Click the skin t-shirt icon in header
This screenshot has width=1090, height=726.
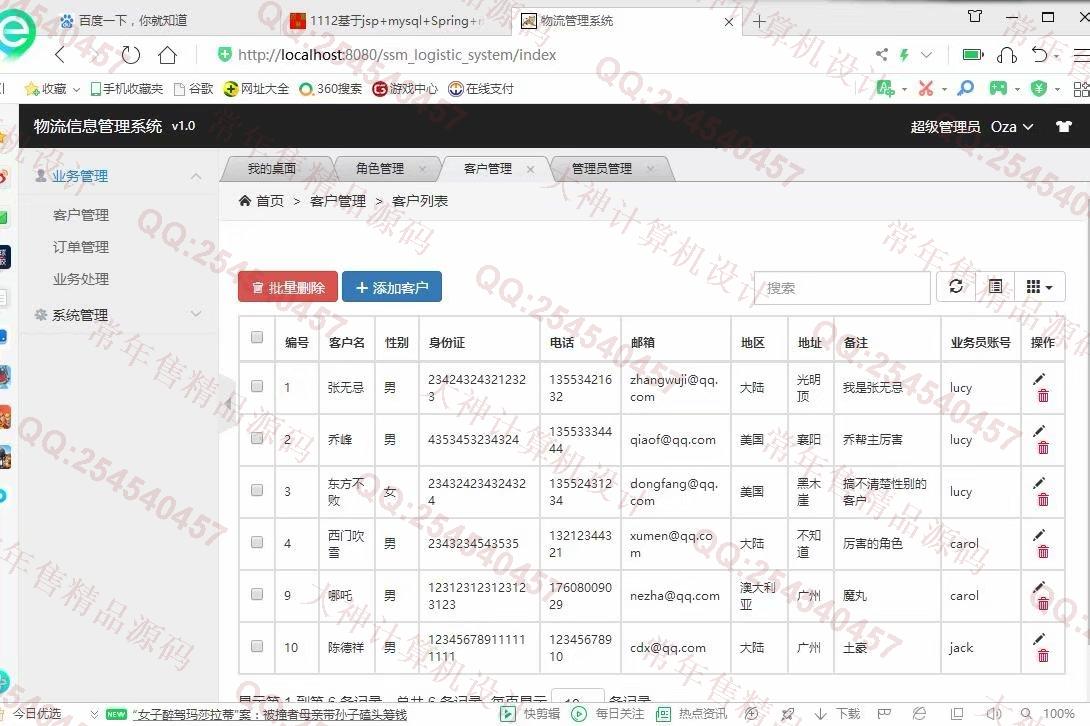(x=1064, y=127)
